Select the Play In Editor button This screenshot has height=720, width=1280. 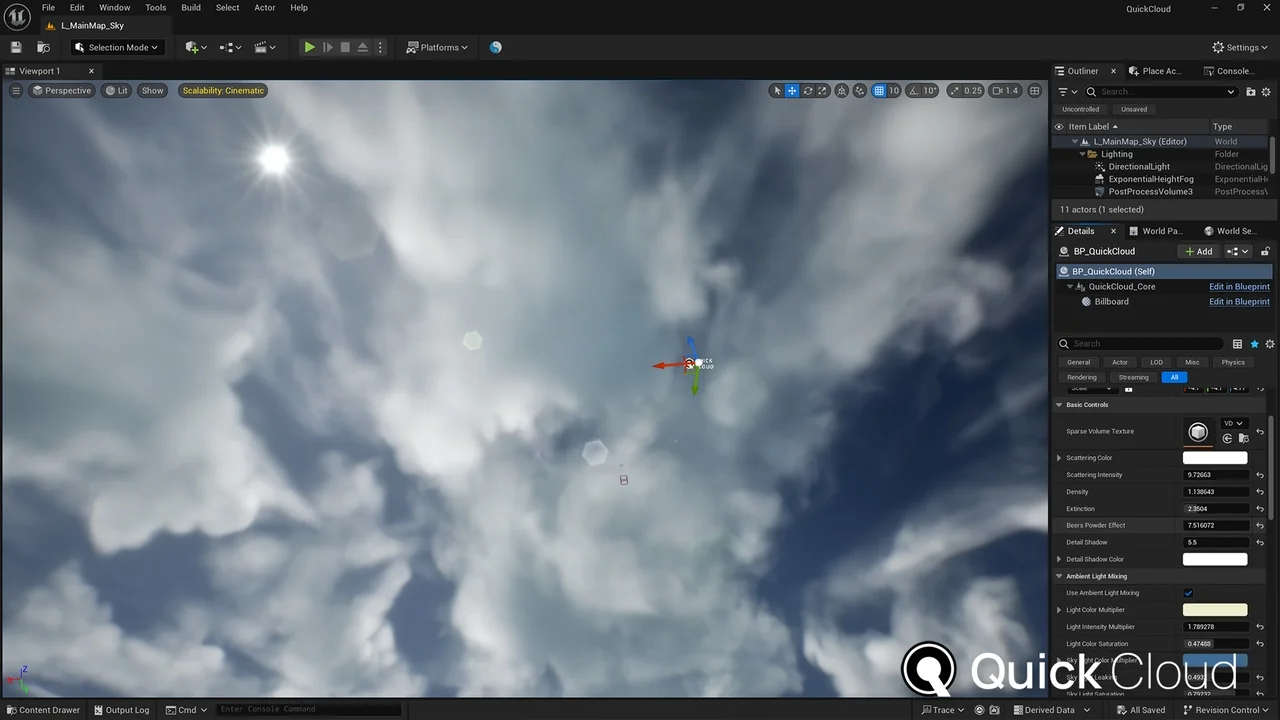coord(309,47)
